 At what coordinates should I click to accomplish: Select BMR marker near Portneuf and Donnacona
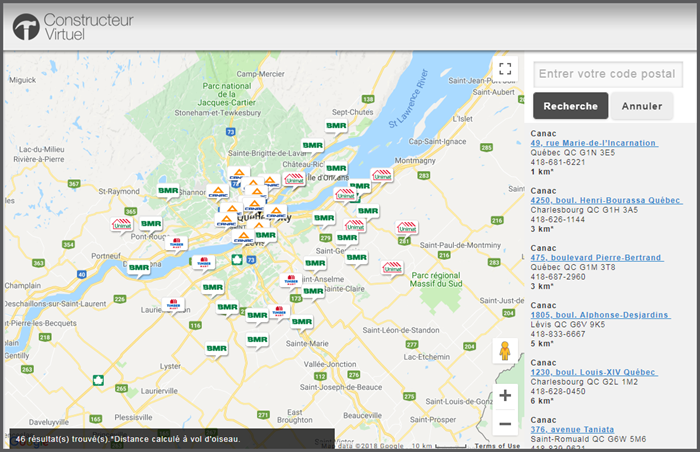coord(139,268)
